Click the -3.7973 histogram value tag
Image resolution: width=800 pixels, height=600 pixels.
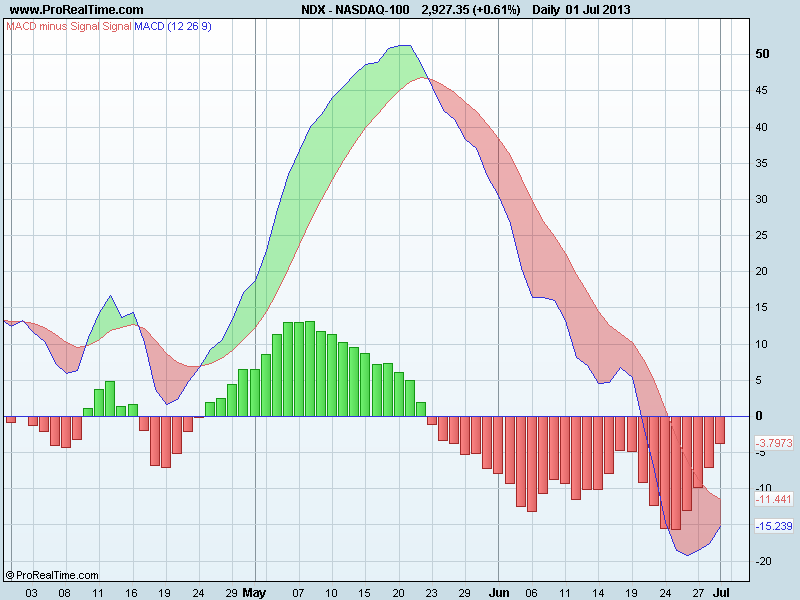click(774, 443)
